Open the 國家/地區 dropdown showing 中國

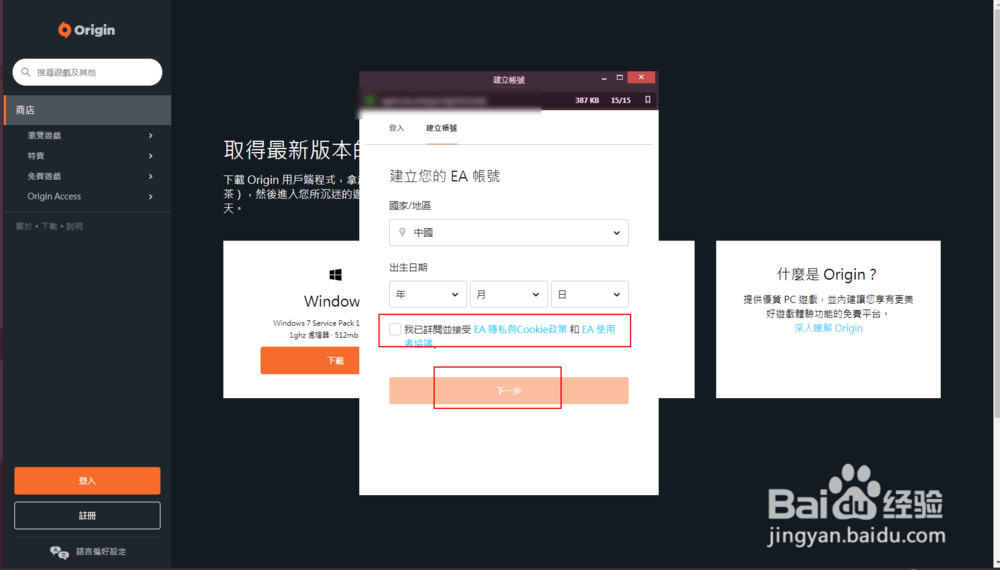click(x=509, y=233)
